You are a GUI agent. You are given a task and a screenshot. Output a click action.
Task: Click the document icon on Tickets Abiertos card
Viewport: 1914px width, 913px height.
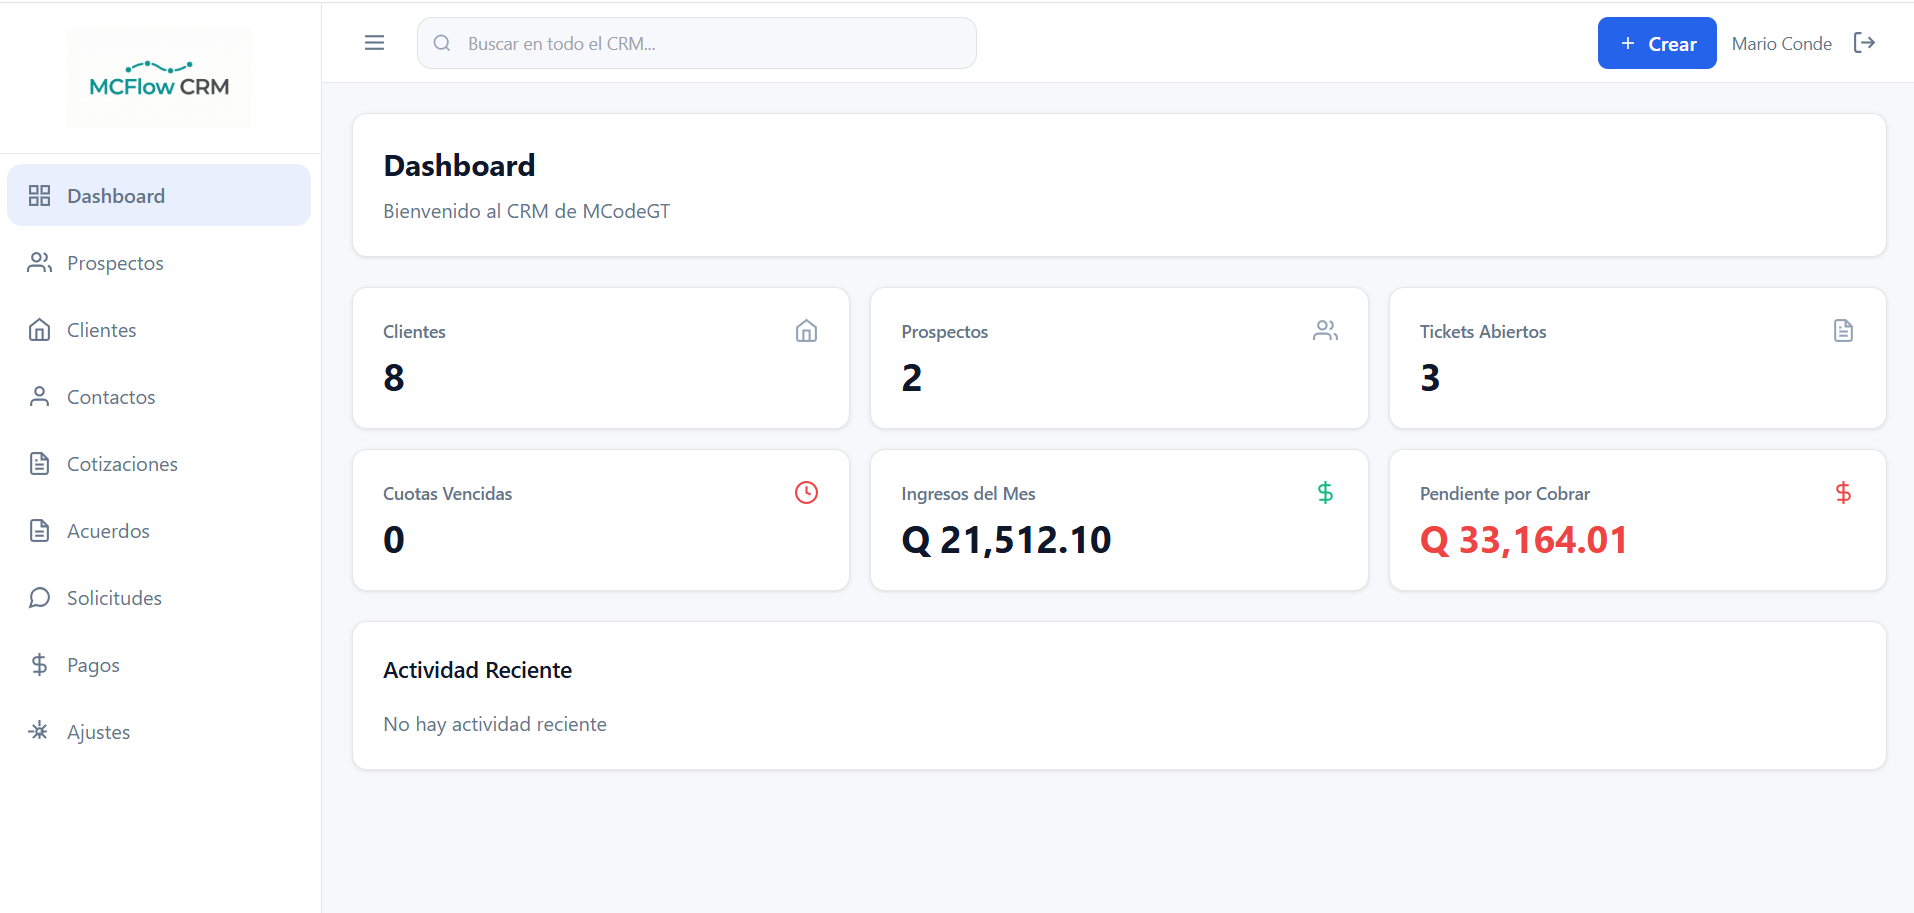[1842, 330]
